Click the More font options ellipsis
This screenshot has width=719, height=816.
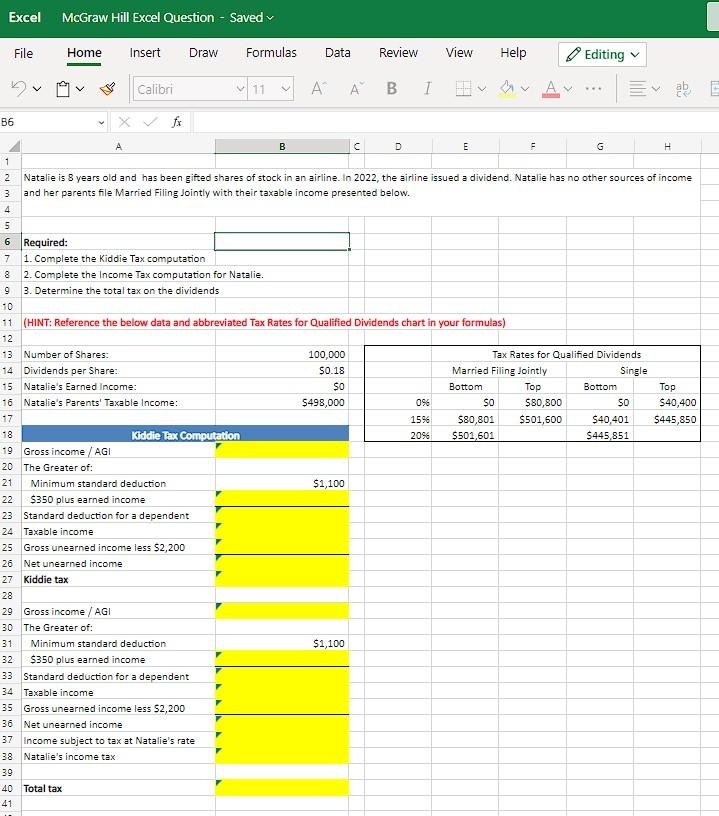pyautogui.click(x=593, y=89)
